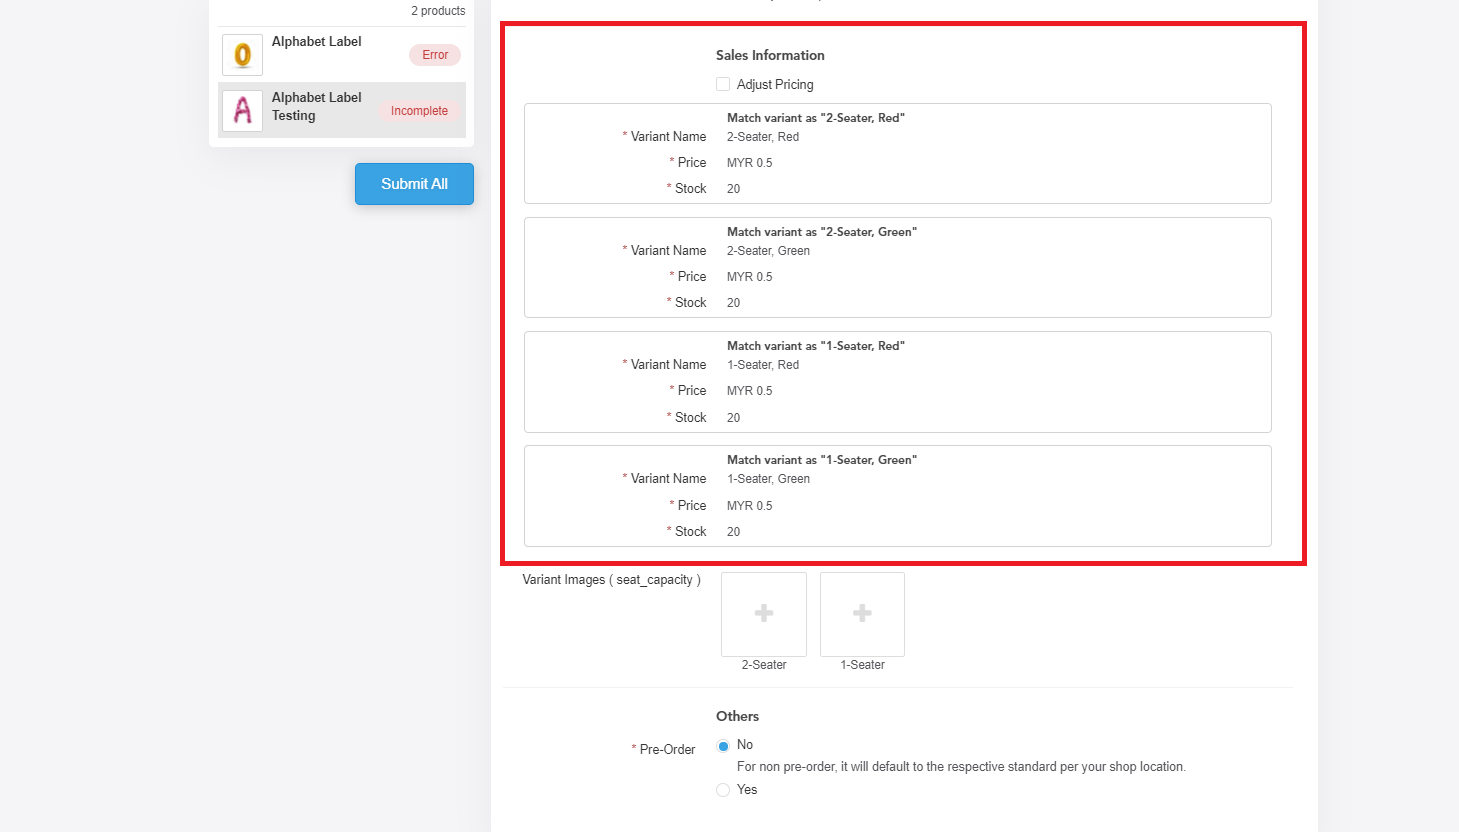Image resolution: width=1459 pixels, height=832 pixels.
Task: Select the Alphabet Label product with Error status
Action: click(x=342, y=54)
